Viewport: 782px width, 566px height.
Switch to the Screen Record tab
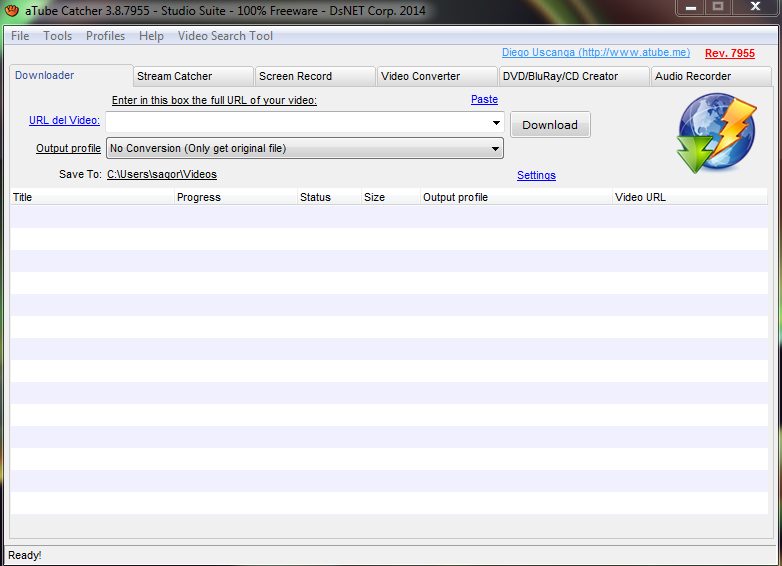(x=315, y=76)
